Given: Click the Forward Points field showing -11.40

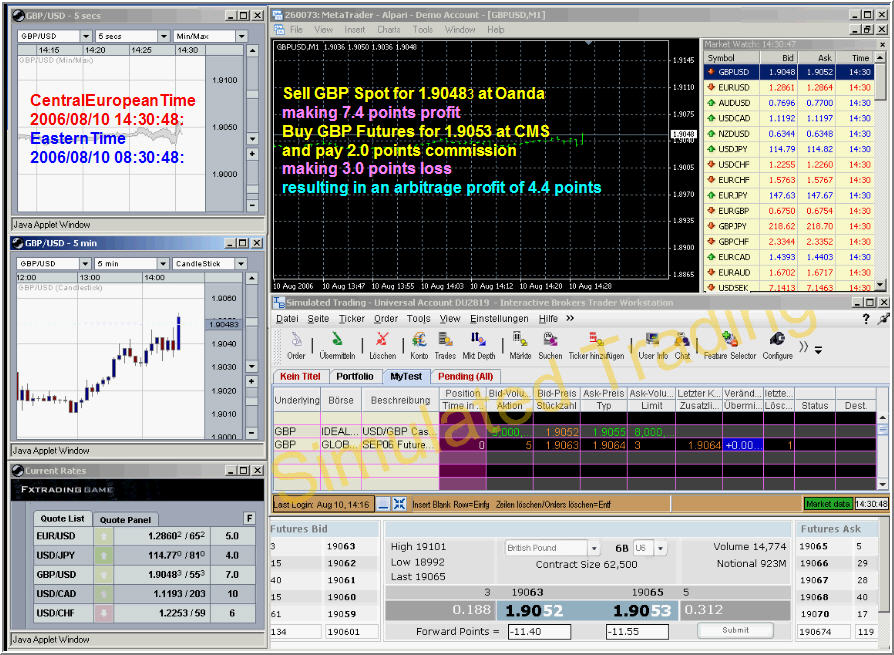Looking at the screenshot, I should click(x=539, y=632).
